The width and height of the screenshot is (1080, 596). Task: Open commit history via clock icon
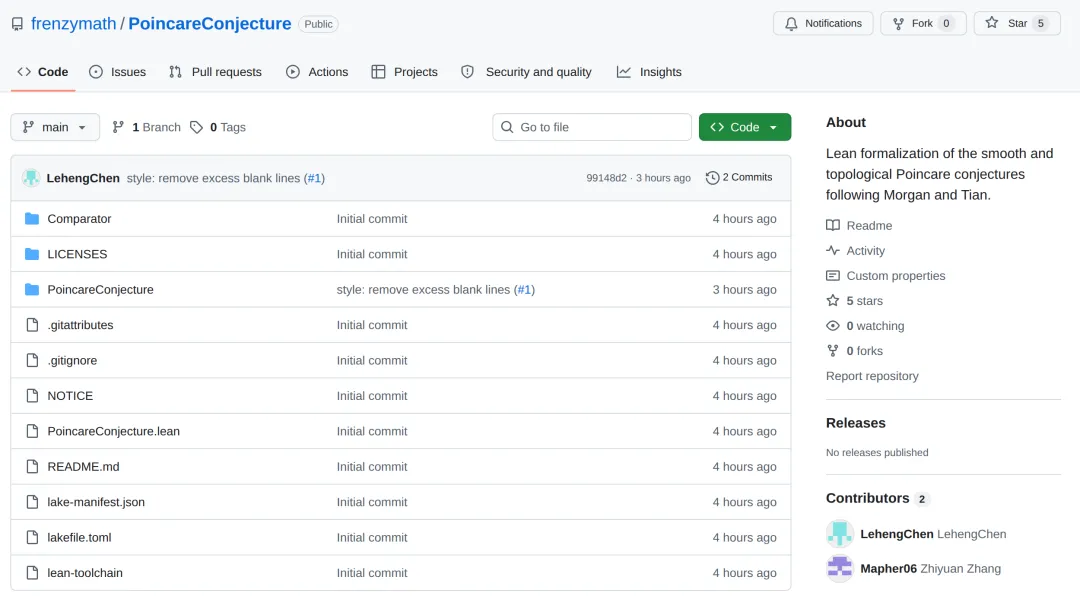click(712, 178)
